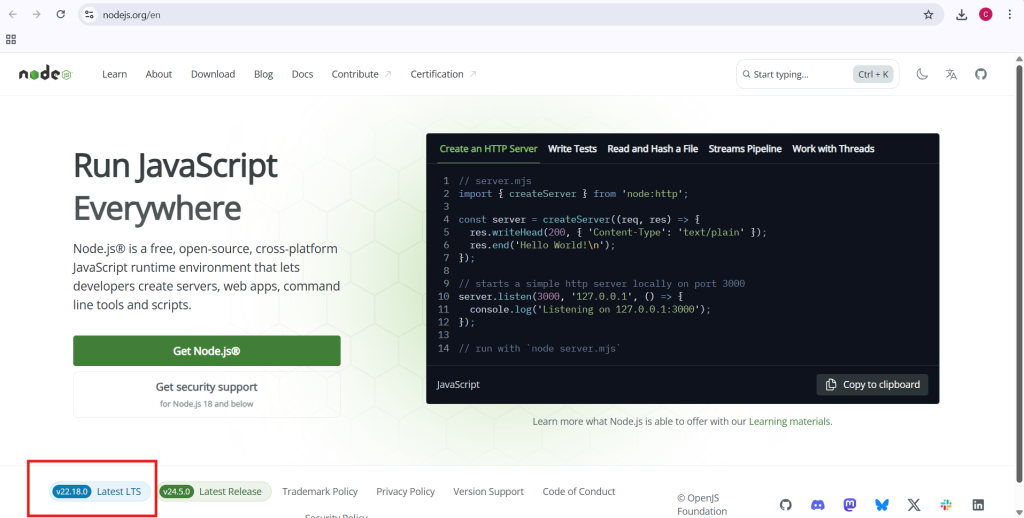Open the GitHub icon in the header
Viewport: 1024px width, 518px height.
click(x=980, y=74)
